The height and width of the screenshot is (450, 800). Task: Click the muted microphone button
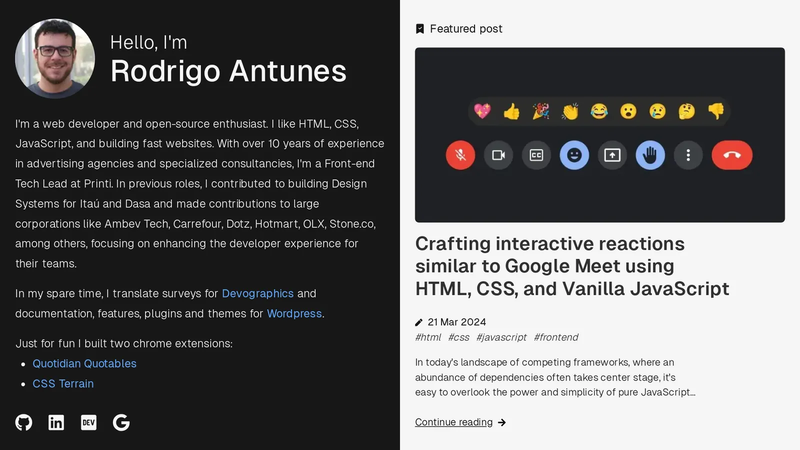460,155
